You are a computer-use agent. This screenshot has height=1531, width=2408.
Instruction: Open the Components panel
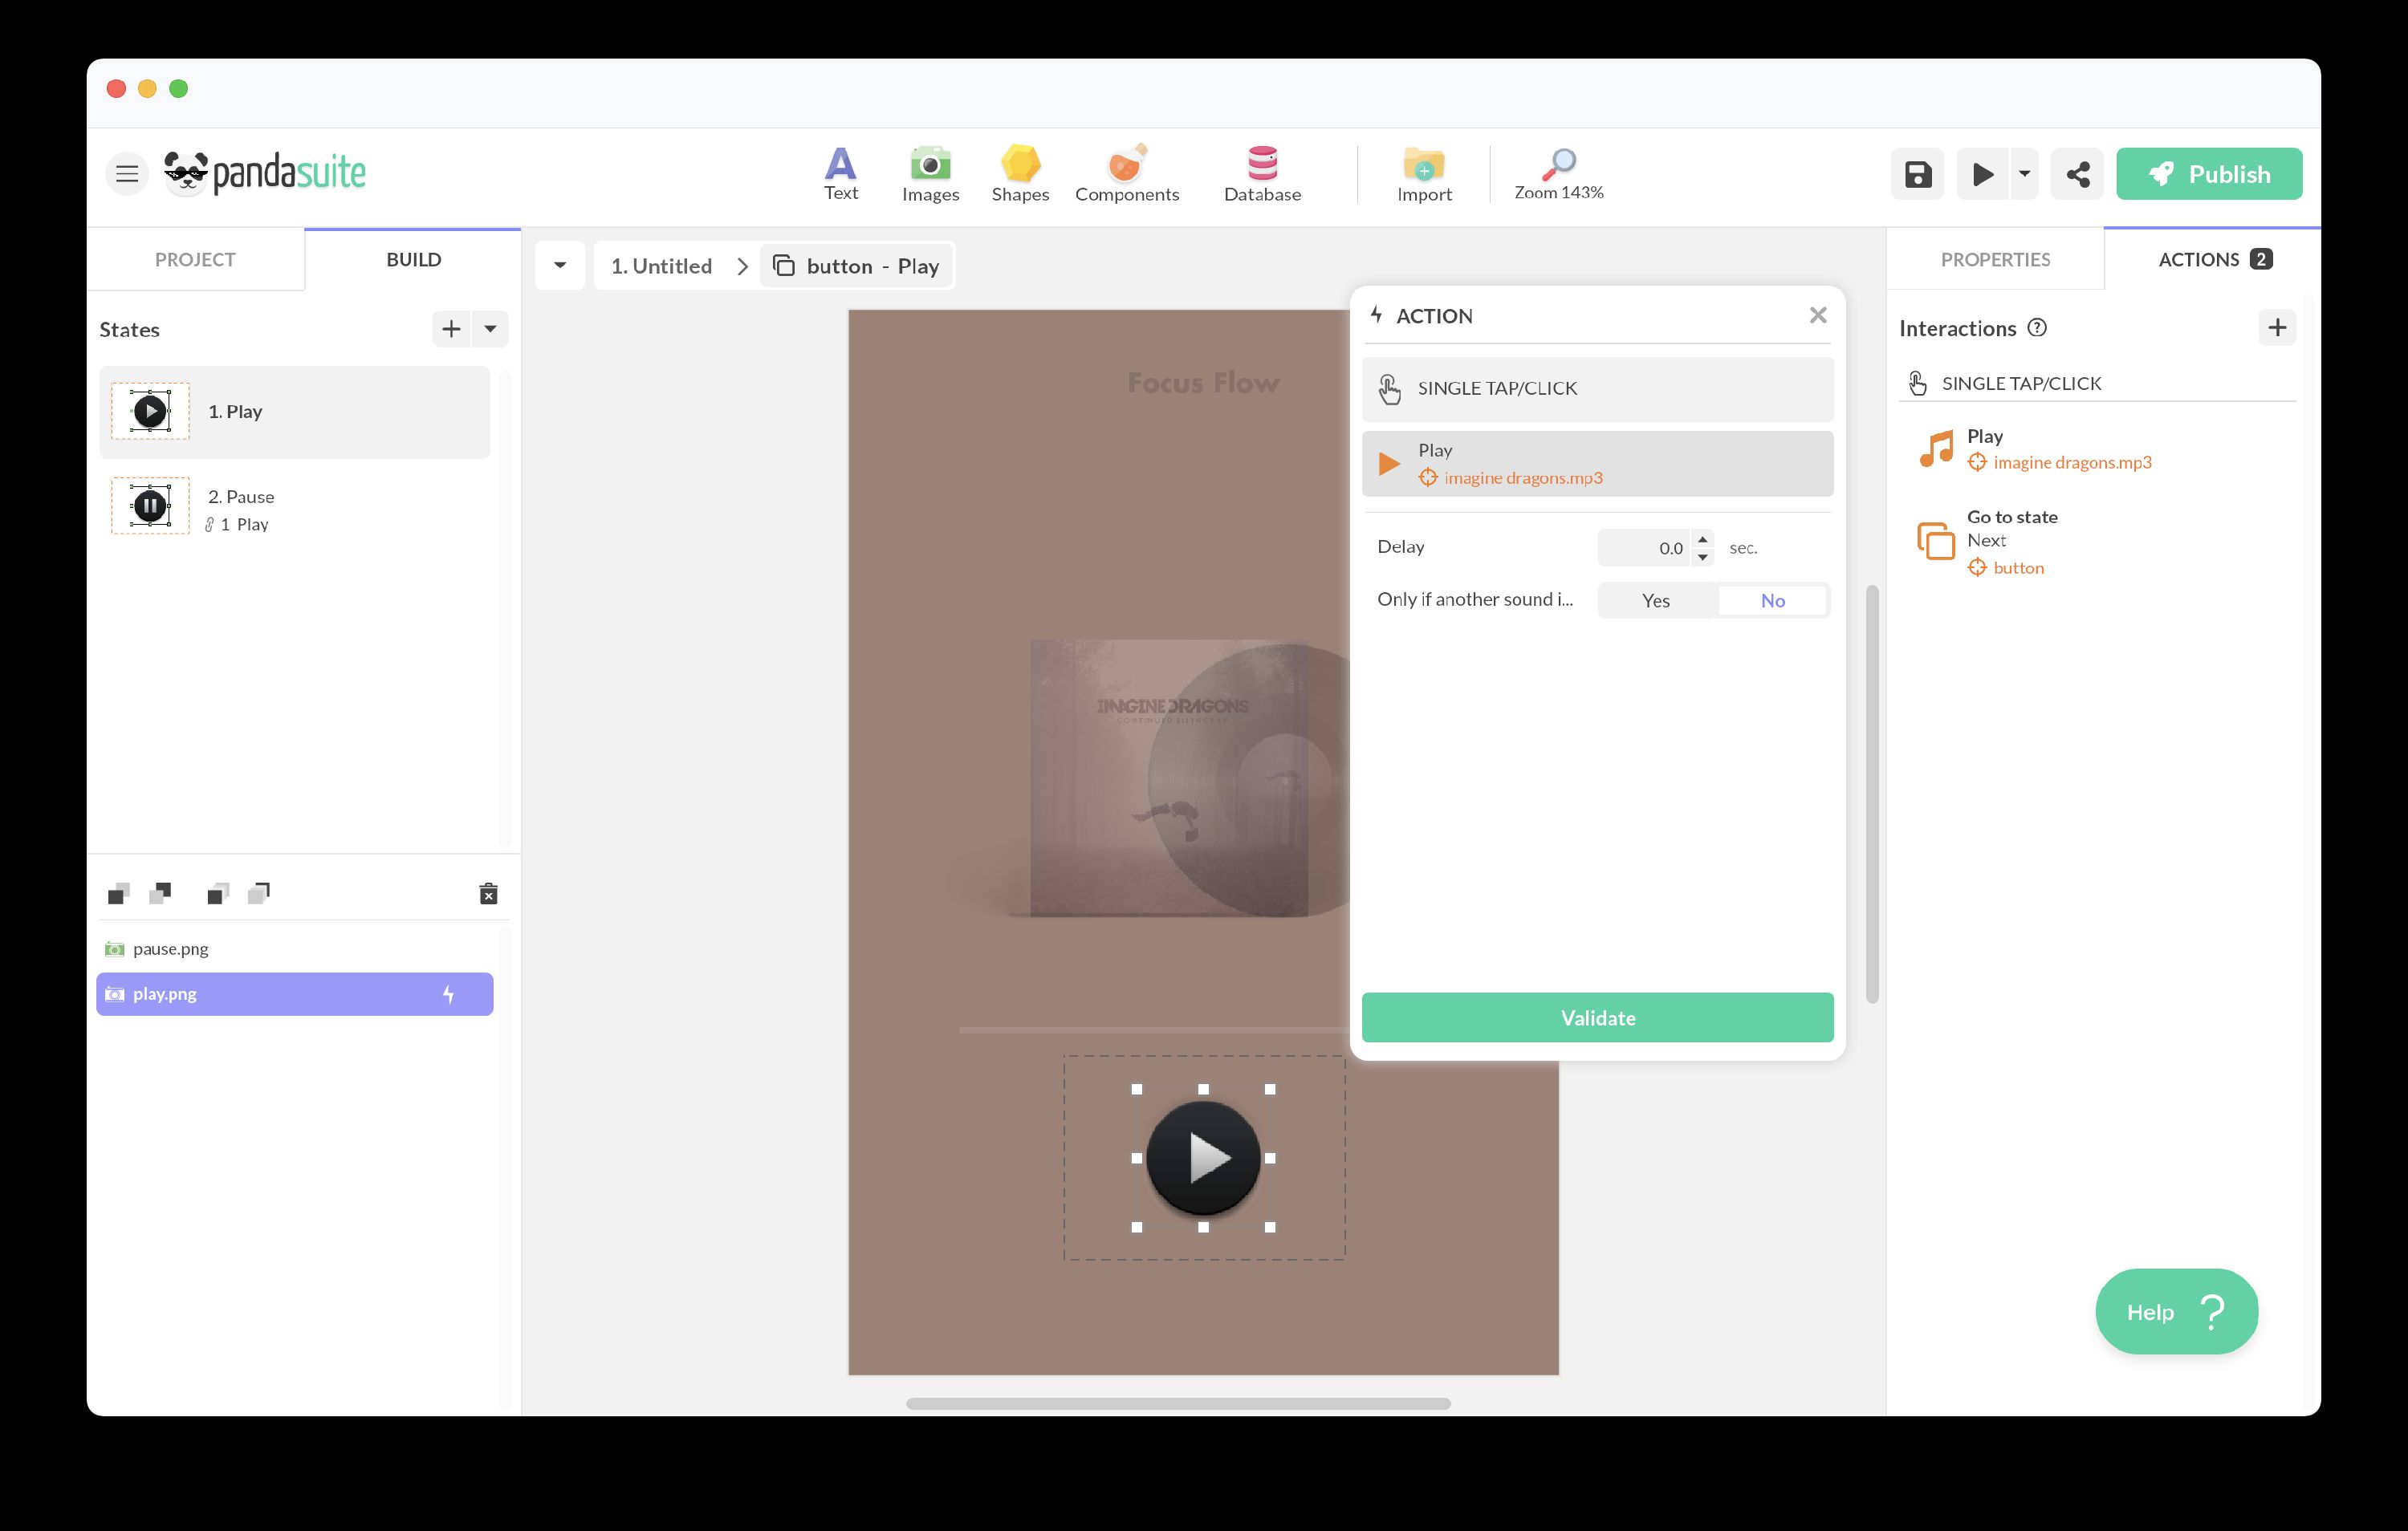click(1126, 173)
